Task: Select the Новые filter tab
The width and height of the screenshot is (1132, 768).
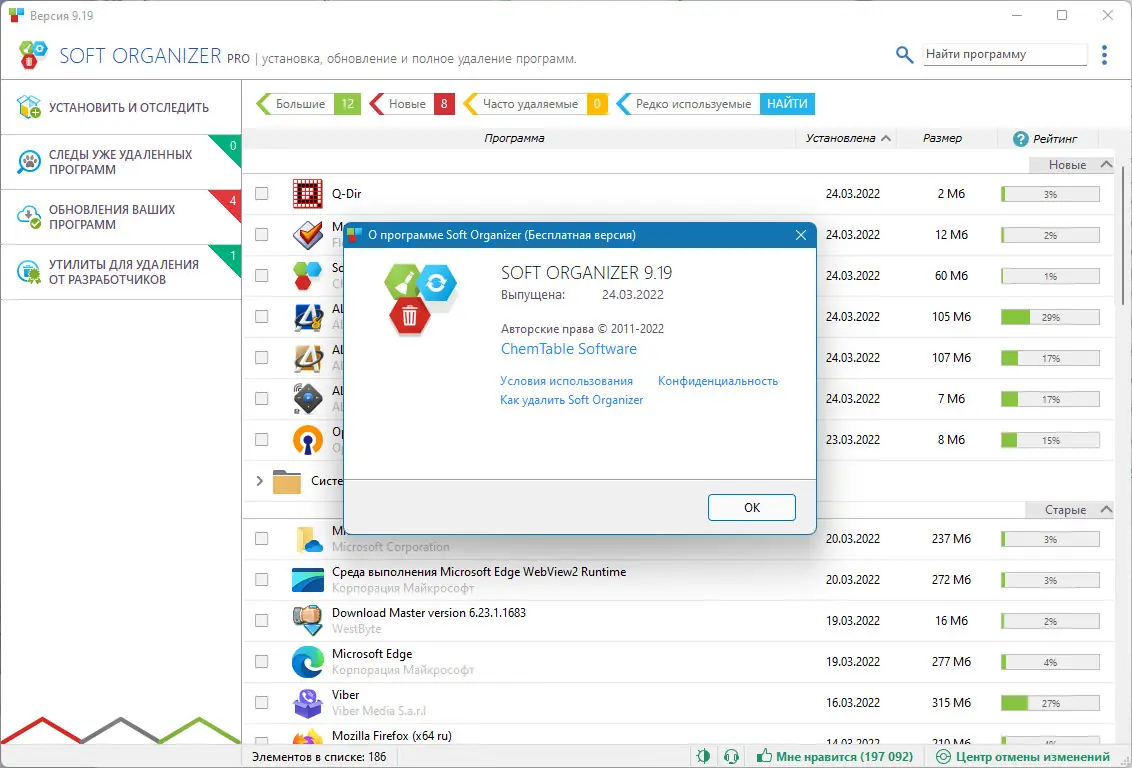Action: pyautogui.click(x=412, y=104)
